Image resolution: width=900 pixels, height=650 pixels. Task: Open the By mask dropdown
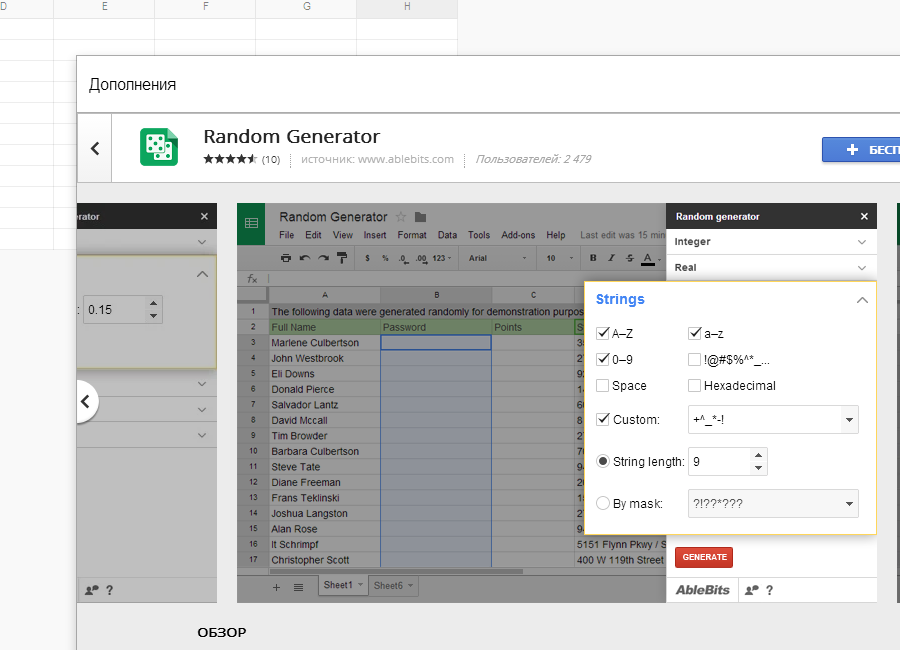(849, 504)
